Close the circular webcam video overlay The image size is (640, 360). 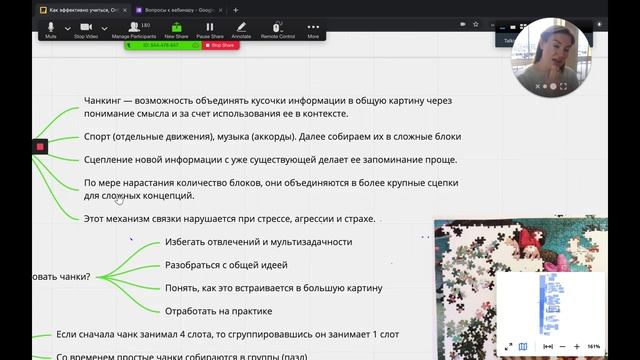[x=538, y=87]
